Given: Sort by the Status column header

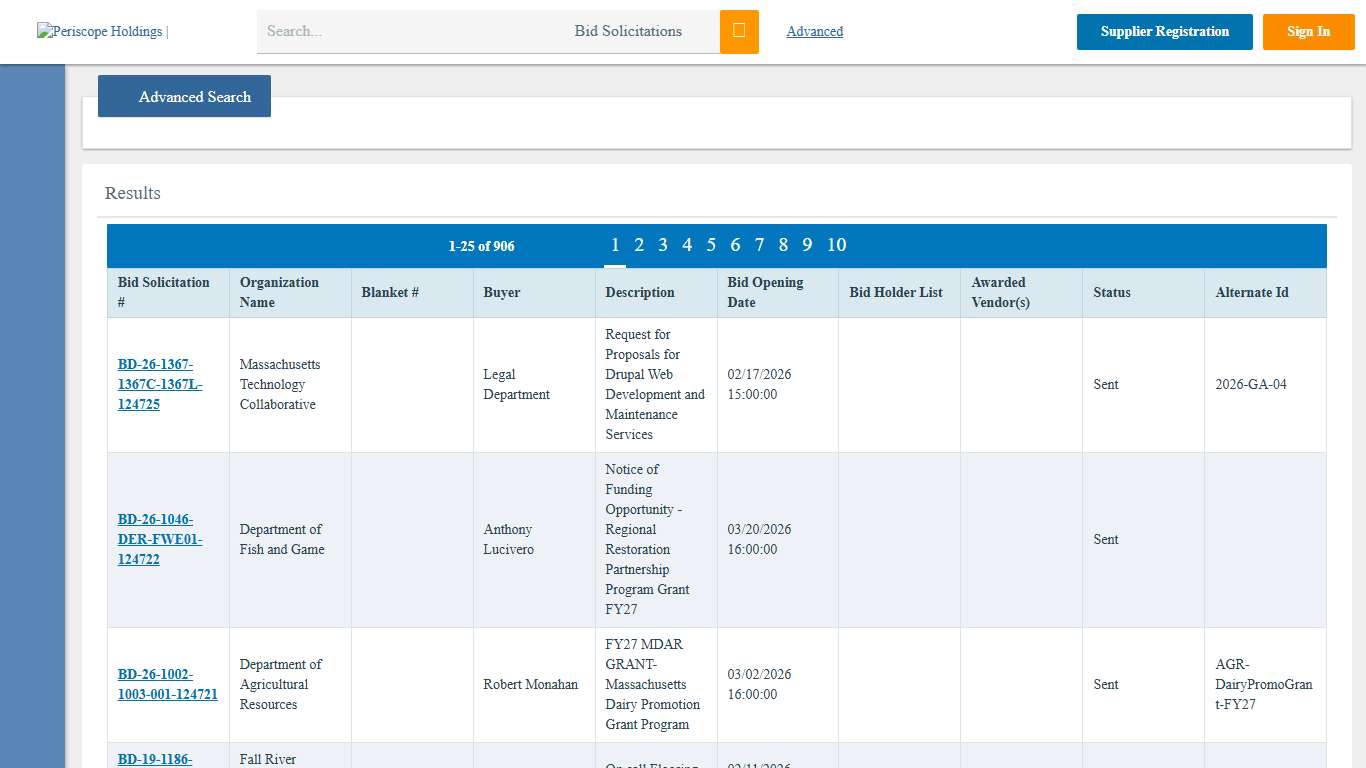Looking at the screenshot, I should (1111, 292).
